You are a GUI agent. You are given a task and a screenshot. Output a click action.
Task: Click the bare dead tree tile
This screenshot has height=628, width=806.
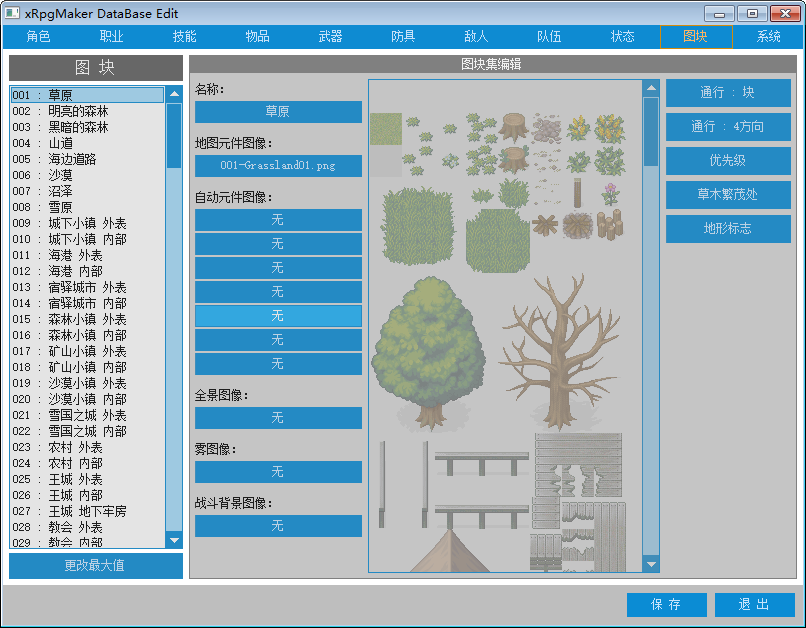[560, 352]
